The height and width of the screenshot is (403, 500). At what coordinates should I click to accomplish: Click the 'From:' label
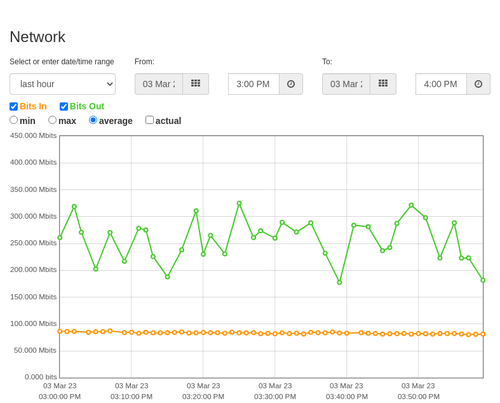[144, 62]
